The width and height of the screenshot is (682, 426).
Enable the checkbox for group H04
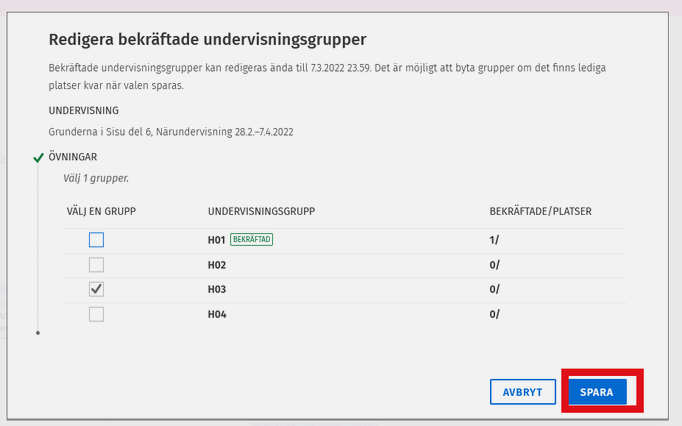tap(96, 314)
